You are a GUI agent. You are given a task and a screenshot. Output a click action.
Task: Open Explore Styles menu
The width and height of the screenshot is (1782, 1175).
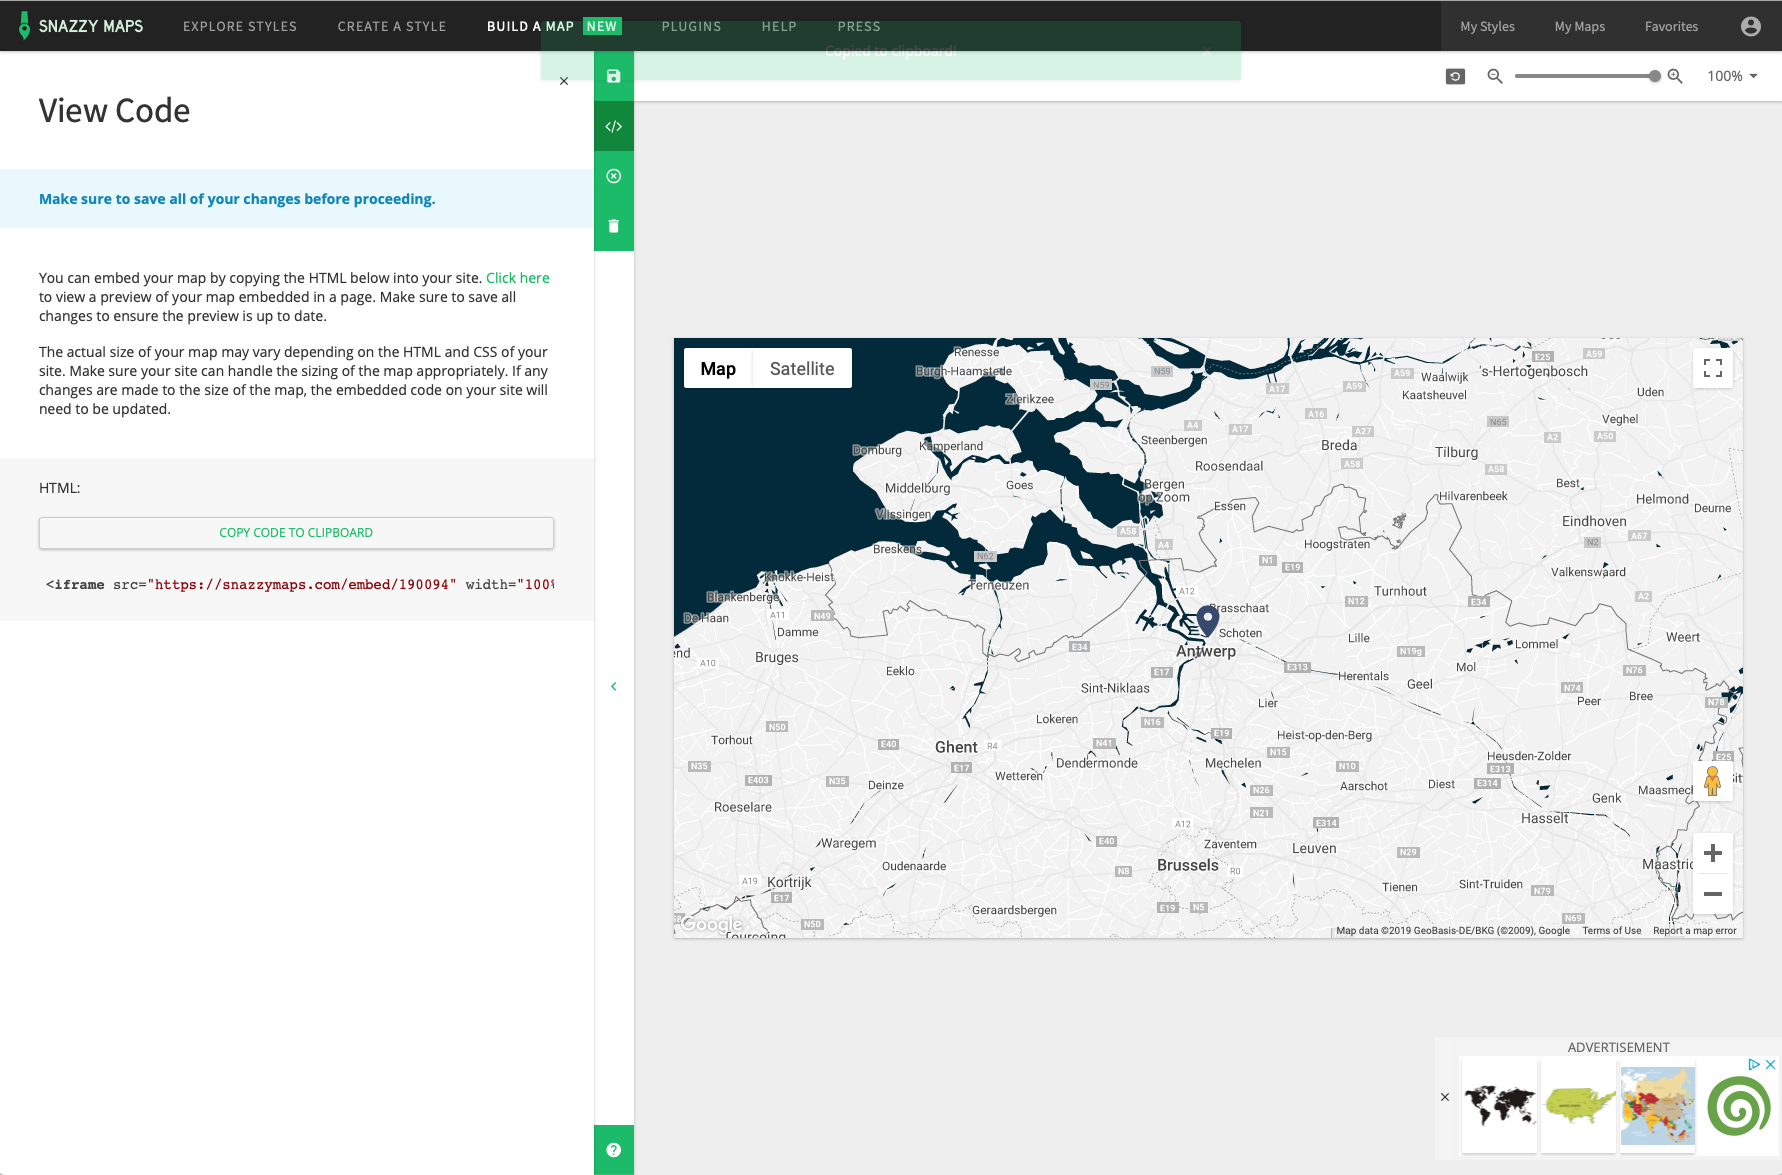[x=240, y=26]
